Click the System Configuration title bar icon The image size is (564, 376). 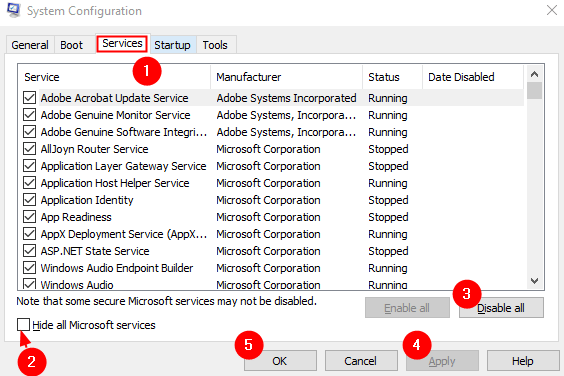point(14,10)
